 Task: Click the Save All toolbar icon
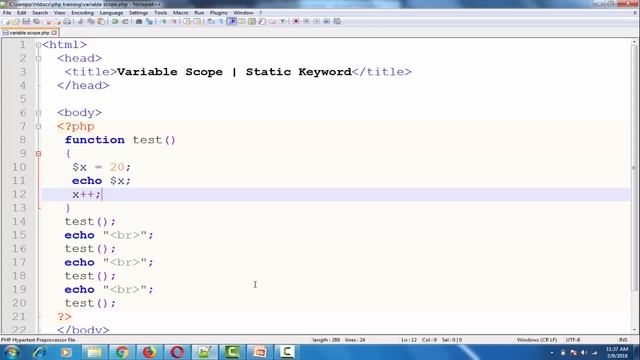[x=36, y=21]
